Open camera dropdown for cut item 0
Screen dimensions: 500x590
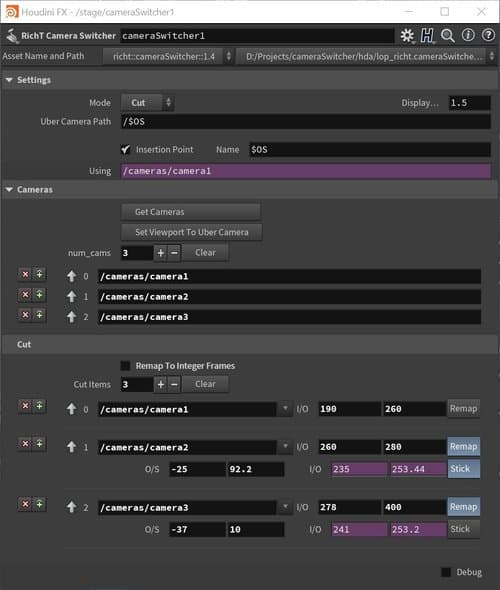pos(285,409)
